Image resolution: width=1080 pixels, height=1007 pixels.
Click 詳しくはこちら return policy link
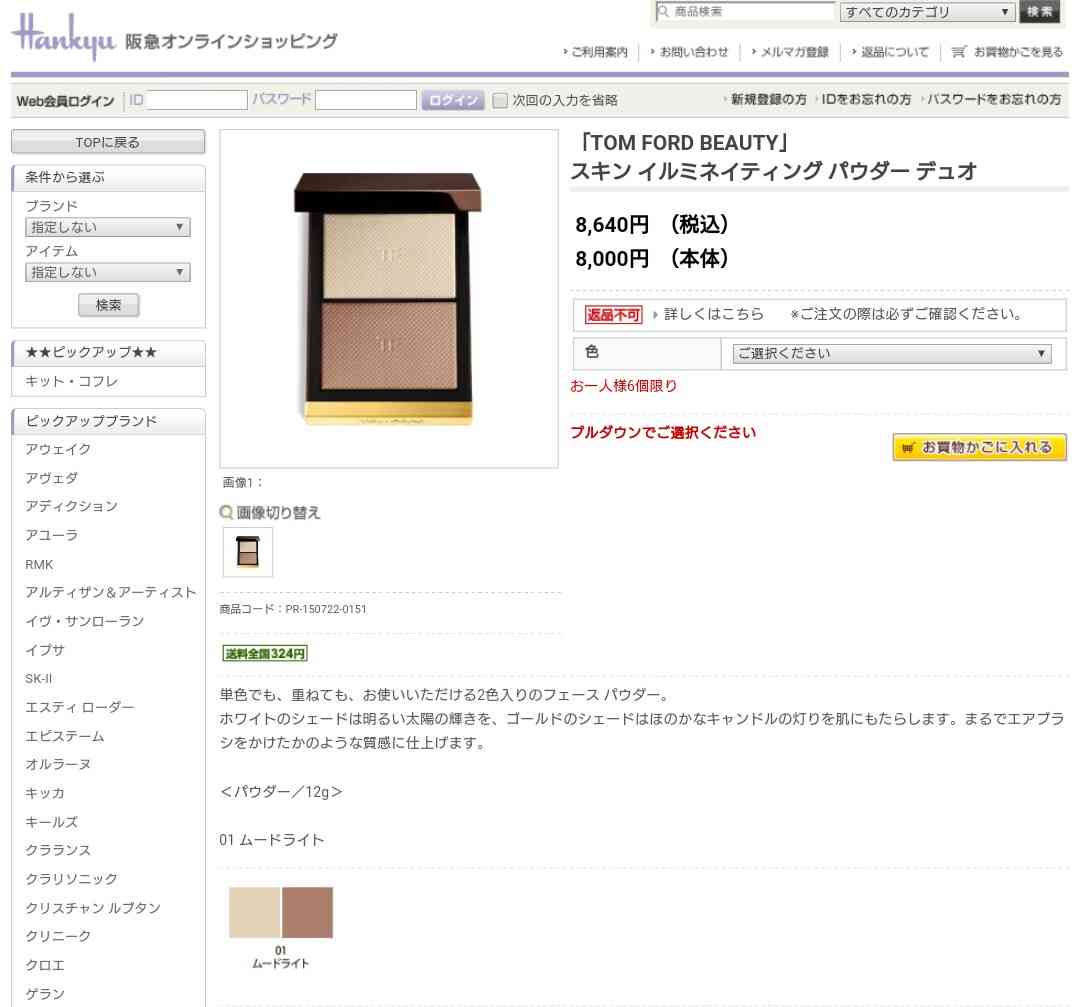point(714,314)
